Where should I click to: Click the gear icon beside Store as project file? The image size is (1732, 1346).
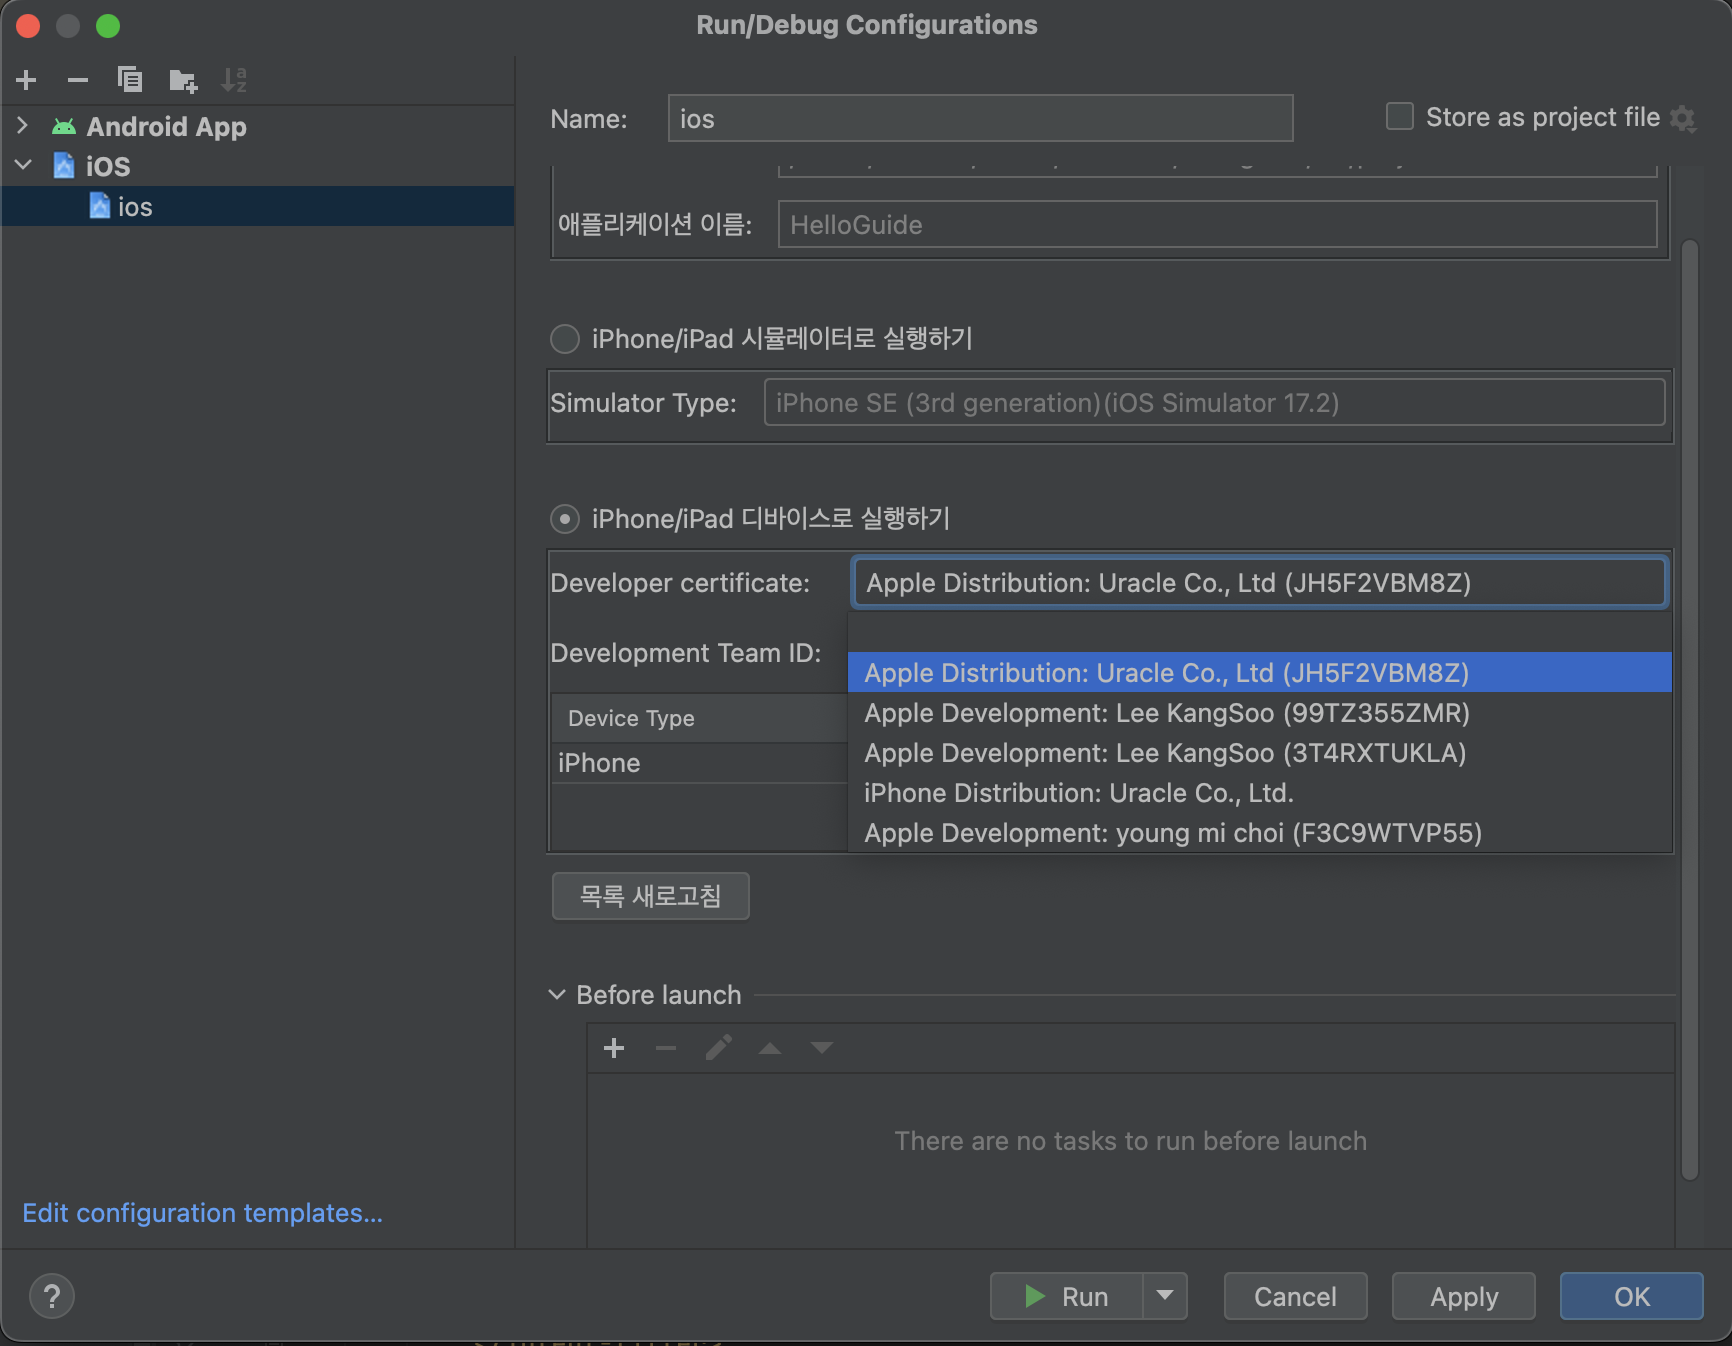coord(1683,119)
